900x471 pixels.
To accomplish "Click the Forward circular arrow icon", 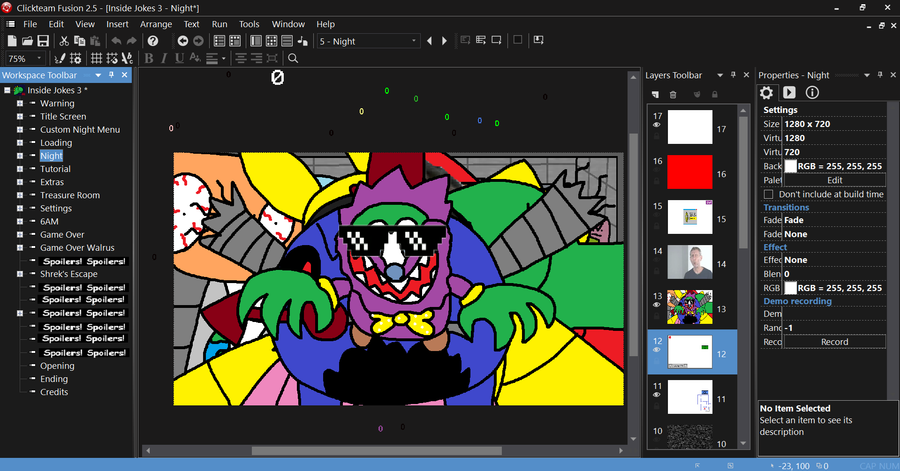I will (x=198, y=41).
